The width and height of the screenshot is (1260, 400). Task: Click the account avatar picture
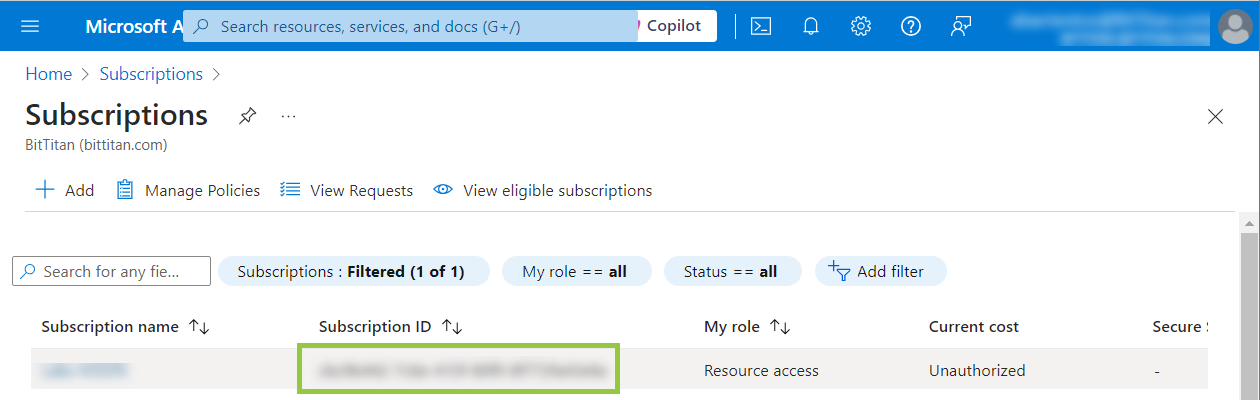(x=1236, y=26)
